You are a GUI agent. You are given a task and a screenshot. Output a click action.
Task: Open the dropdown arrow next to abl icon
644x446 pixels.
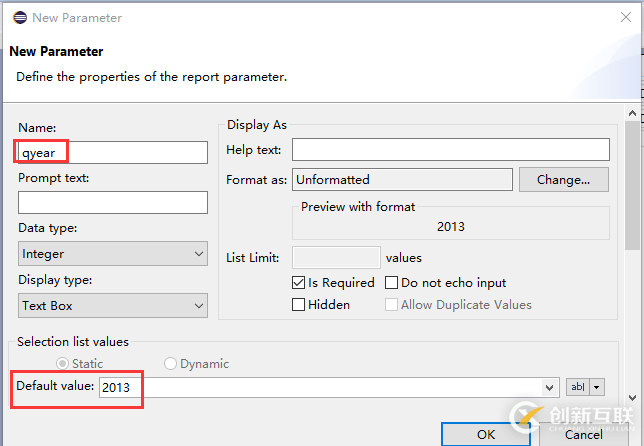pos(597,387)
